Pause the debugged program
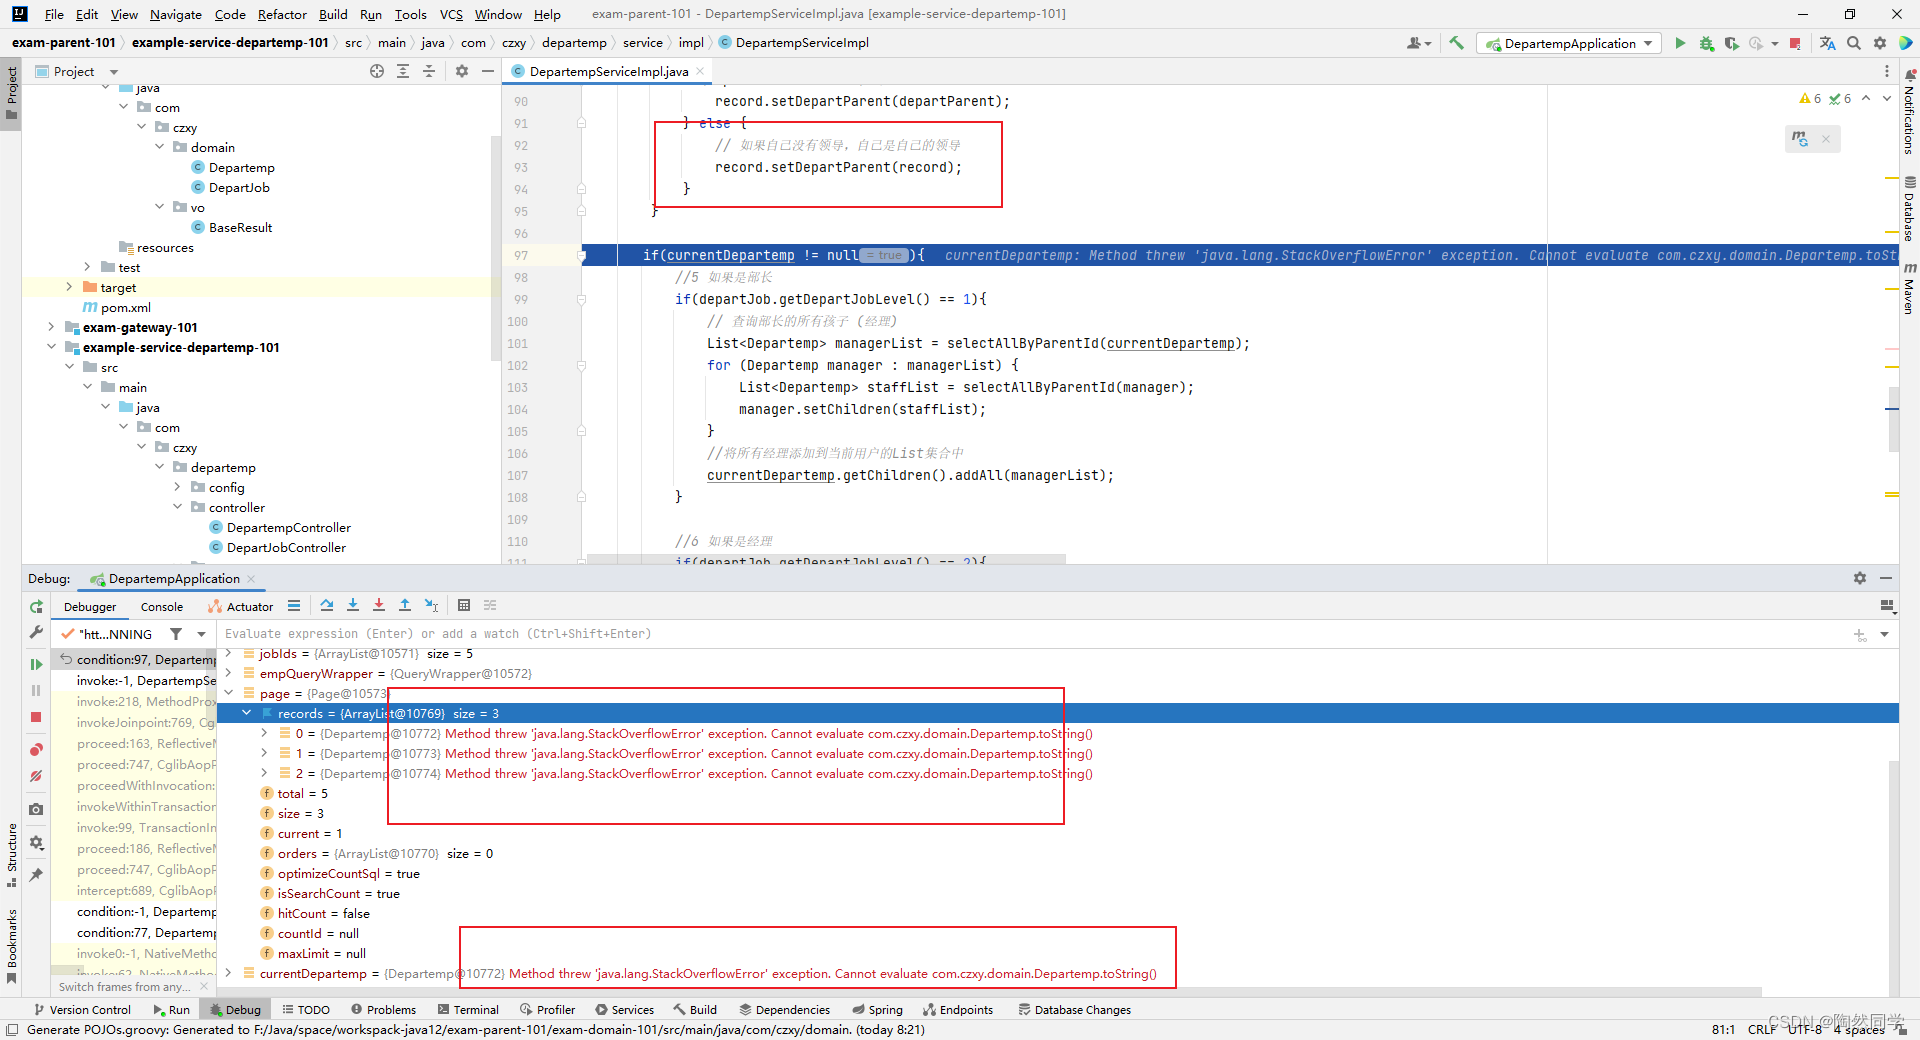The height and width of the screenshot is (1040, 1920). pyautogui.click(x=36, y=690)
